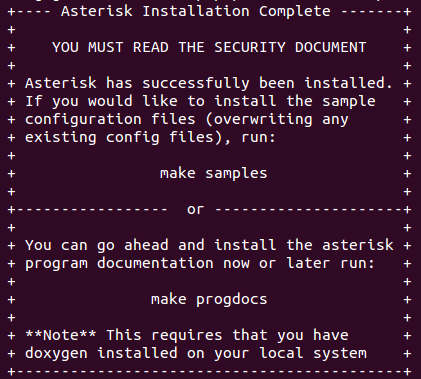Click 'If you would like' text
The height and width of the screenshot is (379, 421).
[x=101, y=102]
